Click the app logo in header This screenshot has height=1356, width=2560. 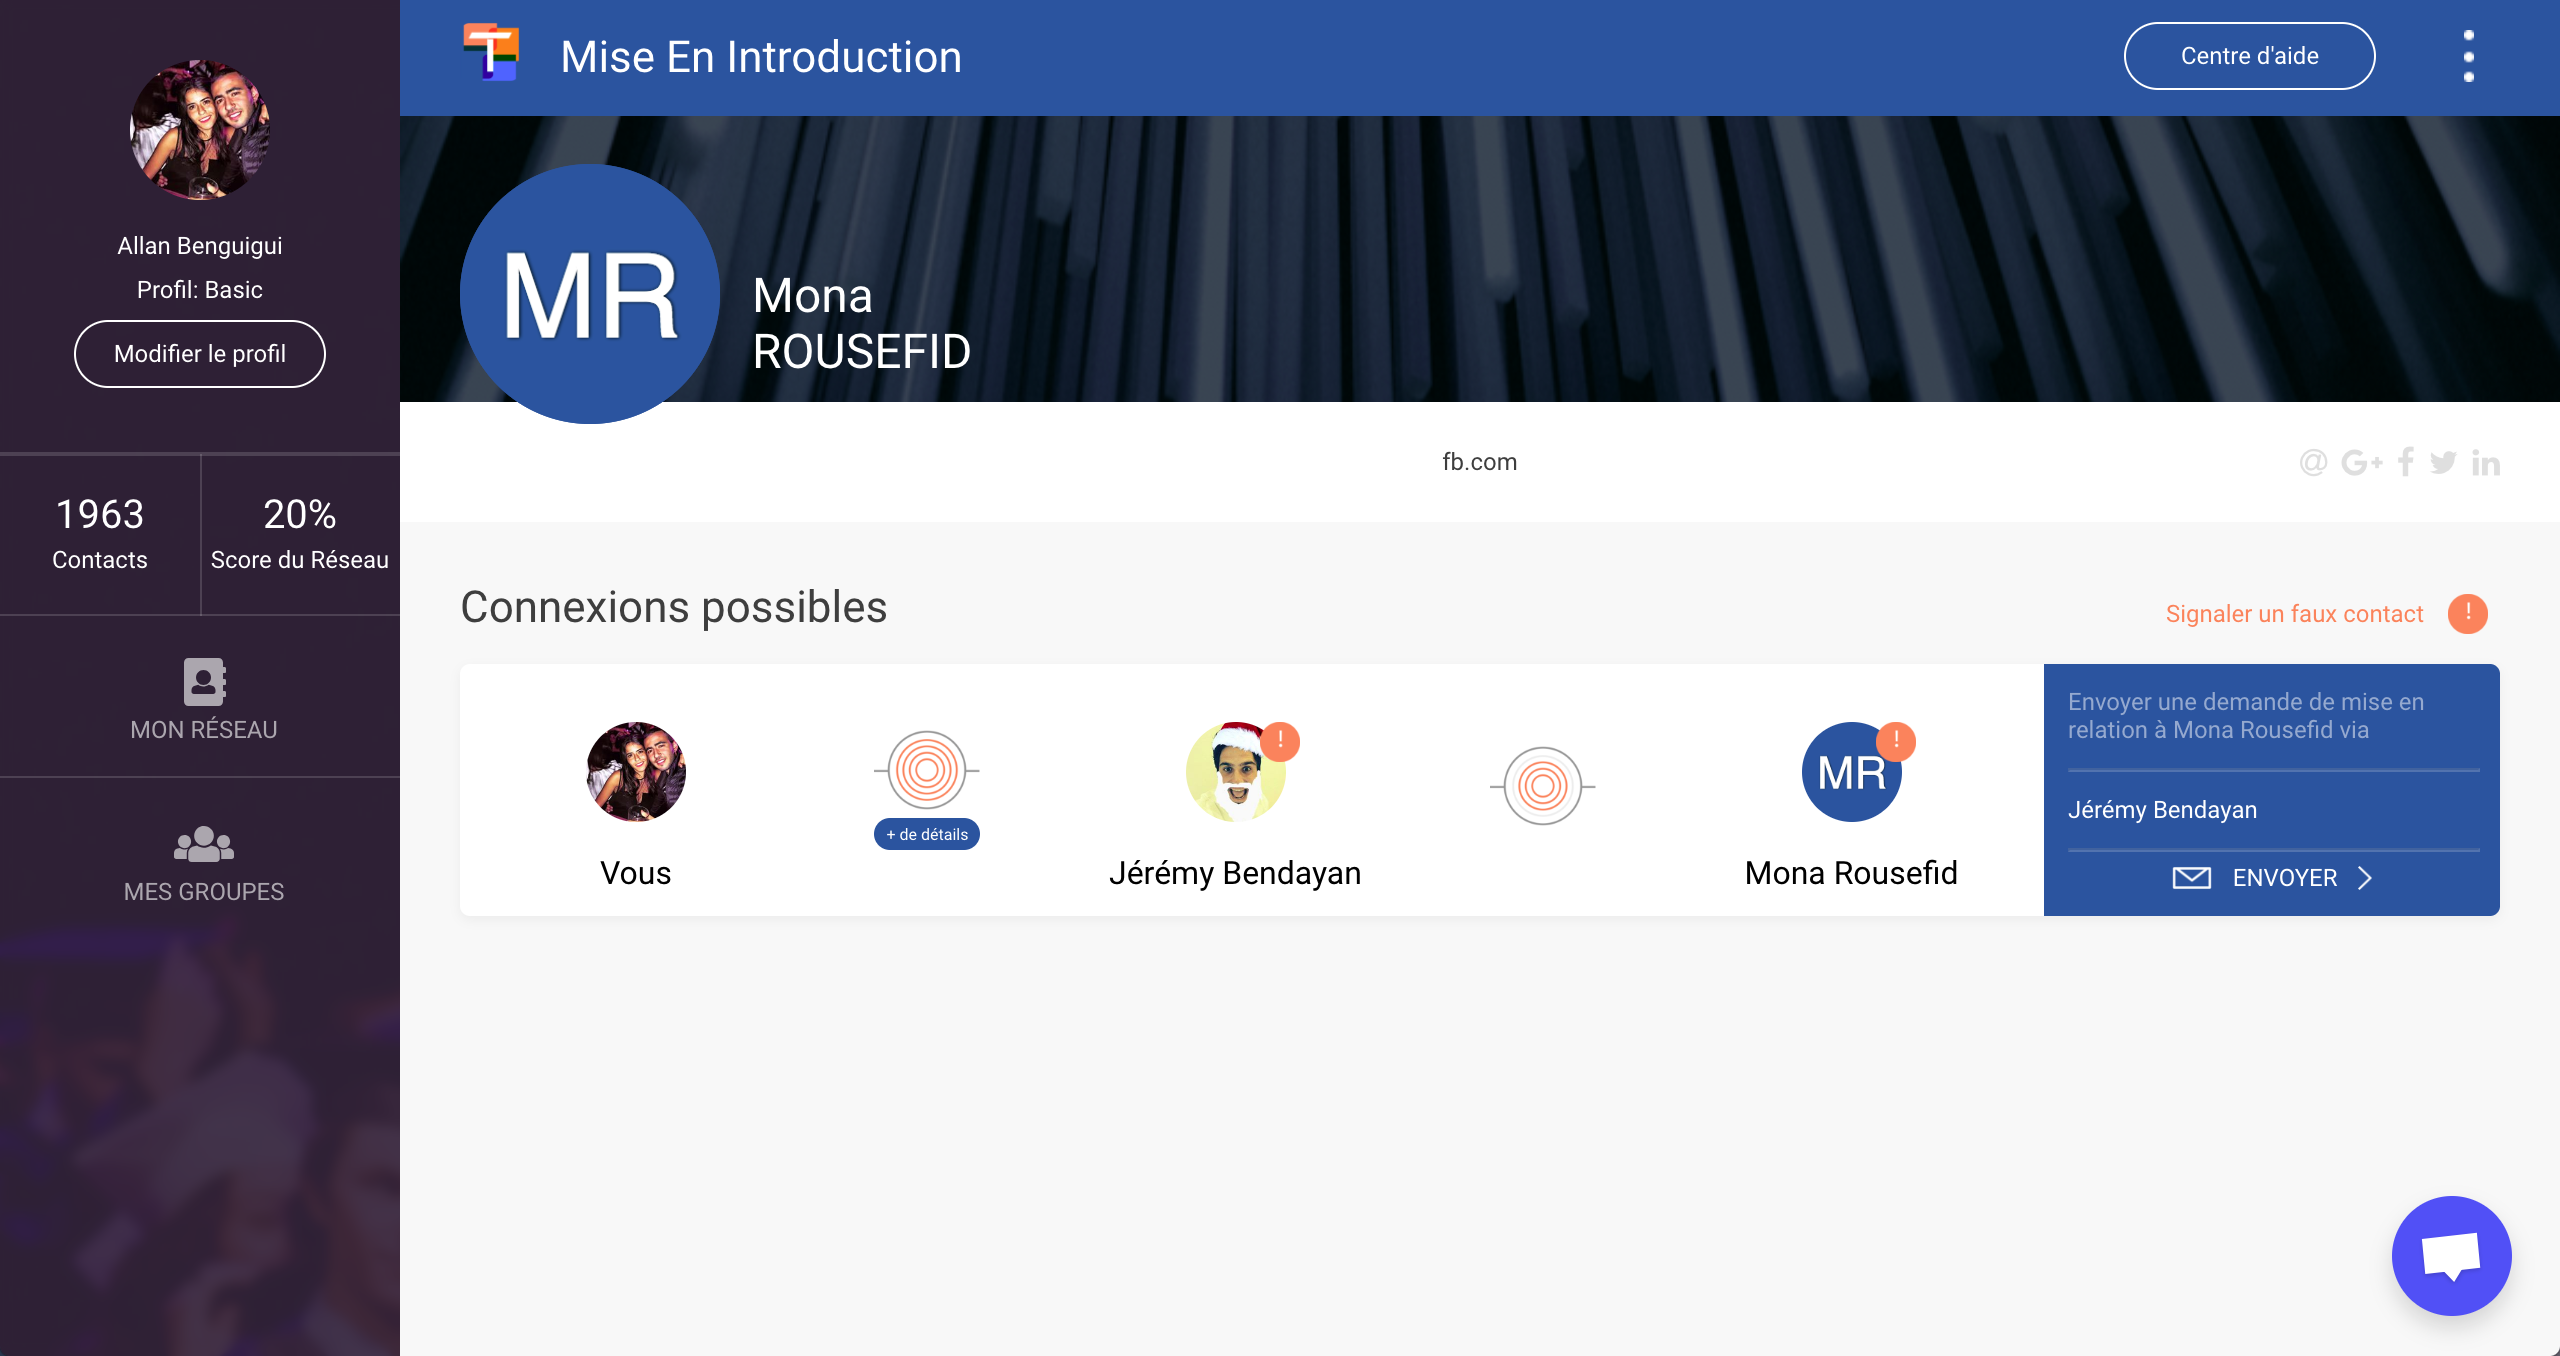(490, 53)
